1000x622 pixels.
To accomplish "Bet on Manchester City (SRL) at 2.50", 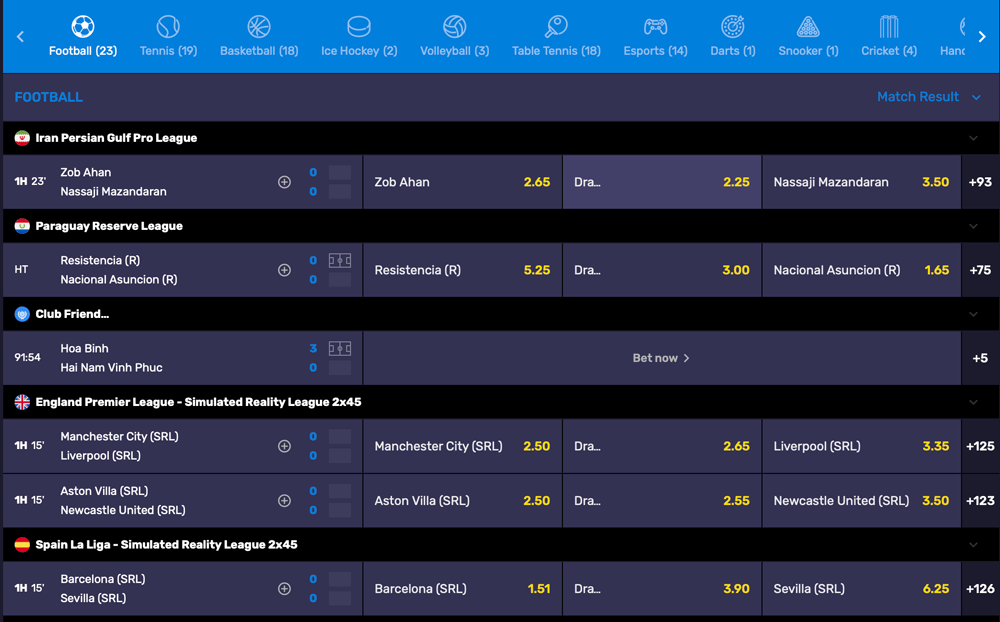I will point(462,446).
